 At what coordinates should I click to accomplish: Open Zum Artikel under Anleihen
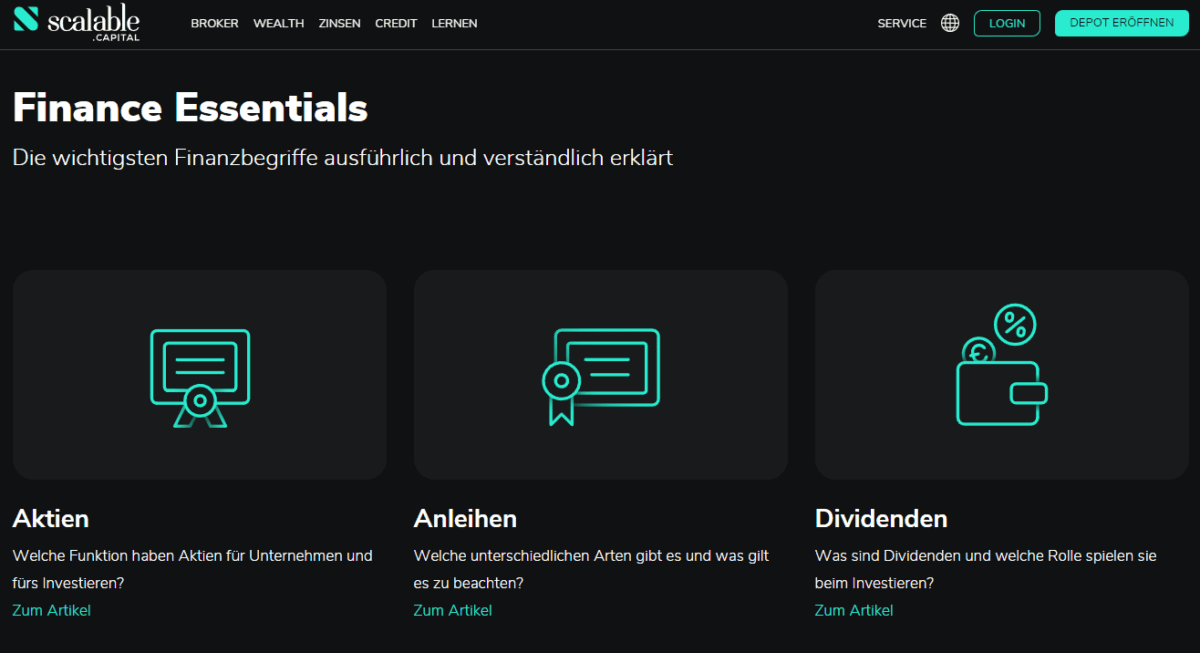(x=452, y=610)
